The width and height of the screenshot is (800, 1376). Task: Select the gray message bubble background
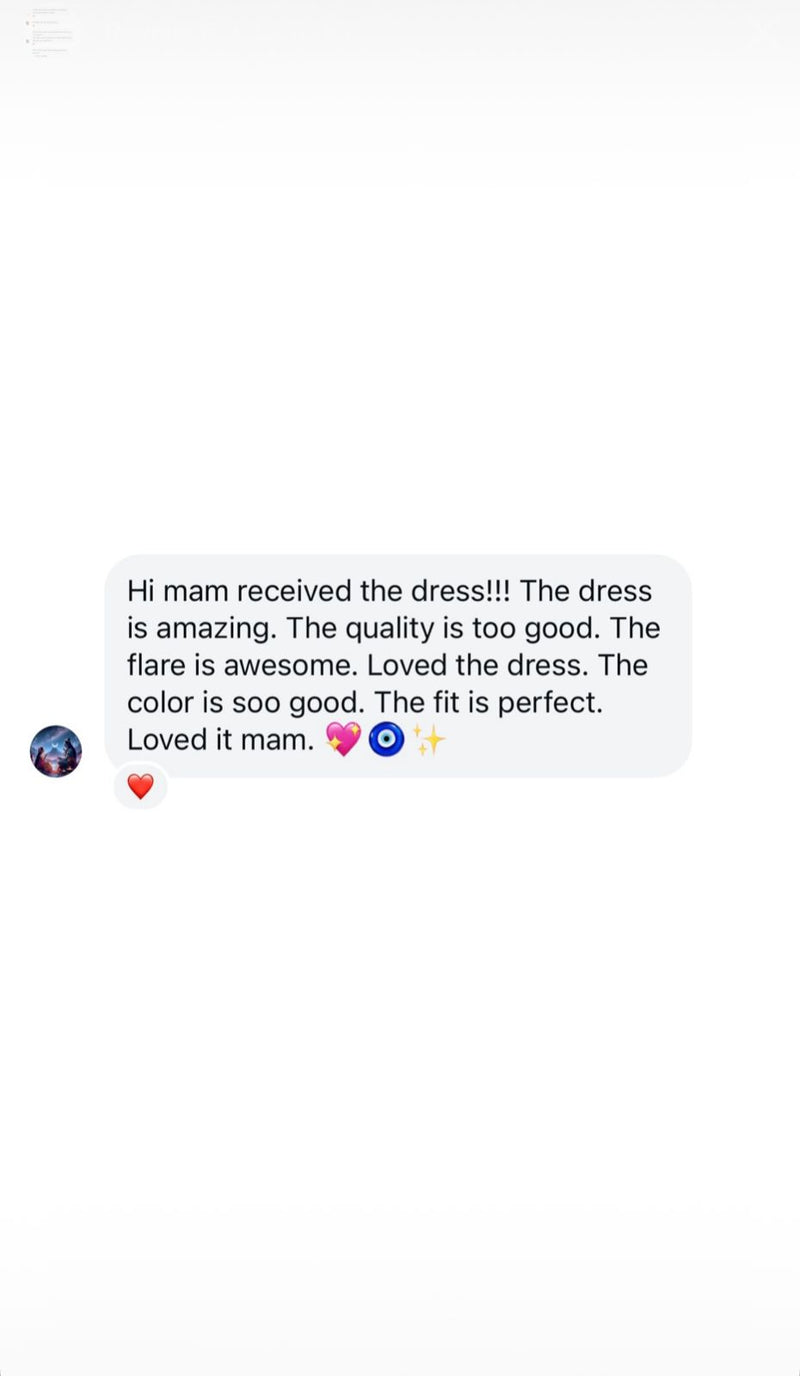click(398, 666)
